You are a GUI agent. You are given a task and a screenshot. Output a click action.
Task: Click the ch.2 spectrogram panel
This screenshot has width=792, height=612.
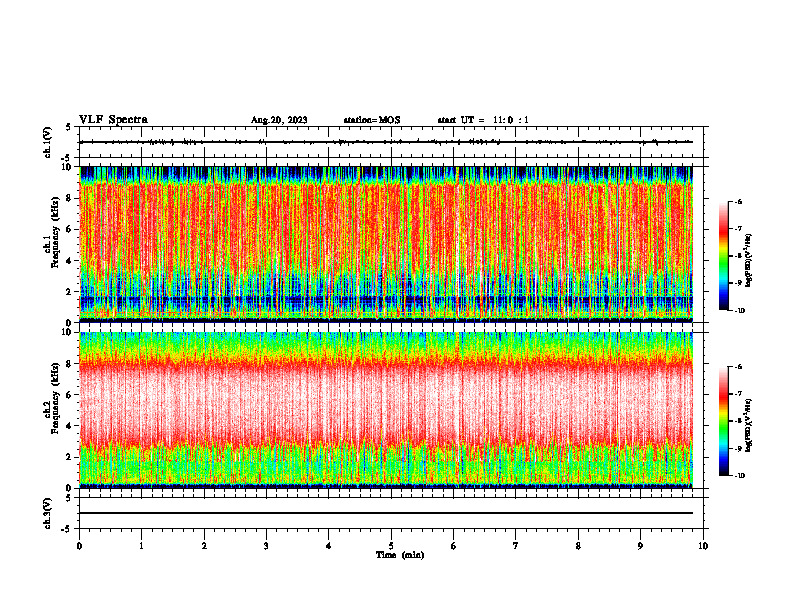(386, 410)
